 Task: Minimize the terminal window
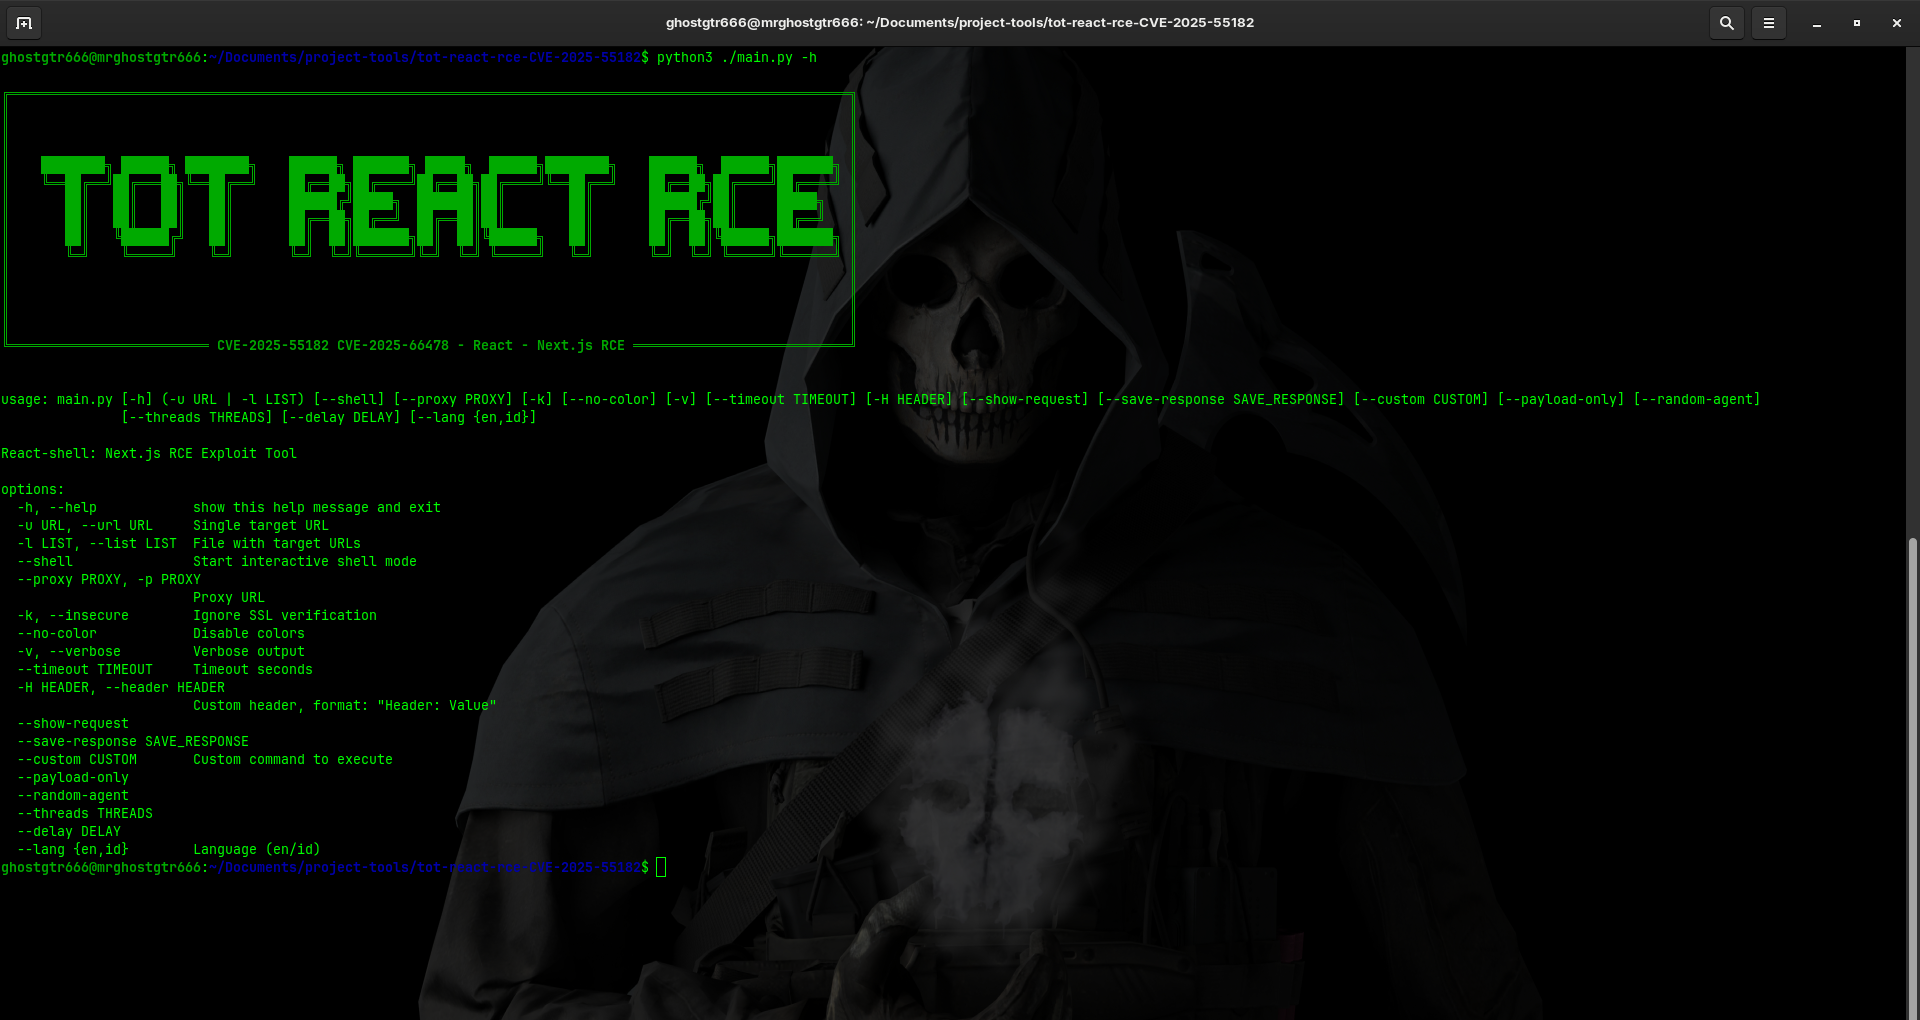[1817, 23]
